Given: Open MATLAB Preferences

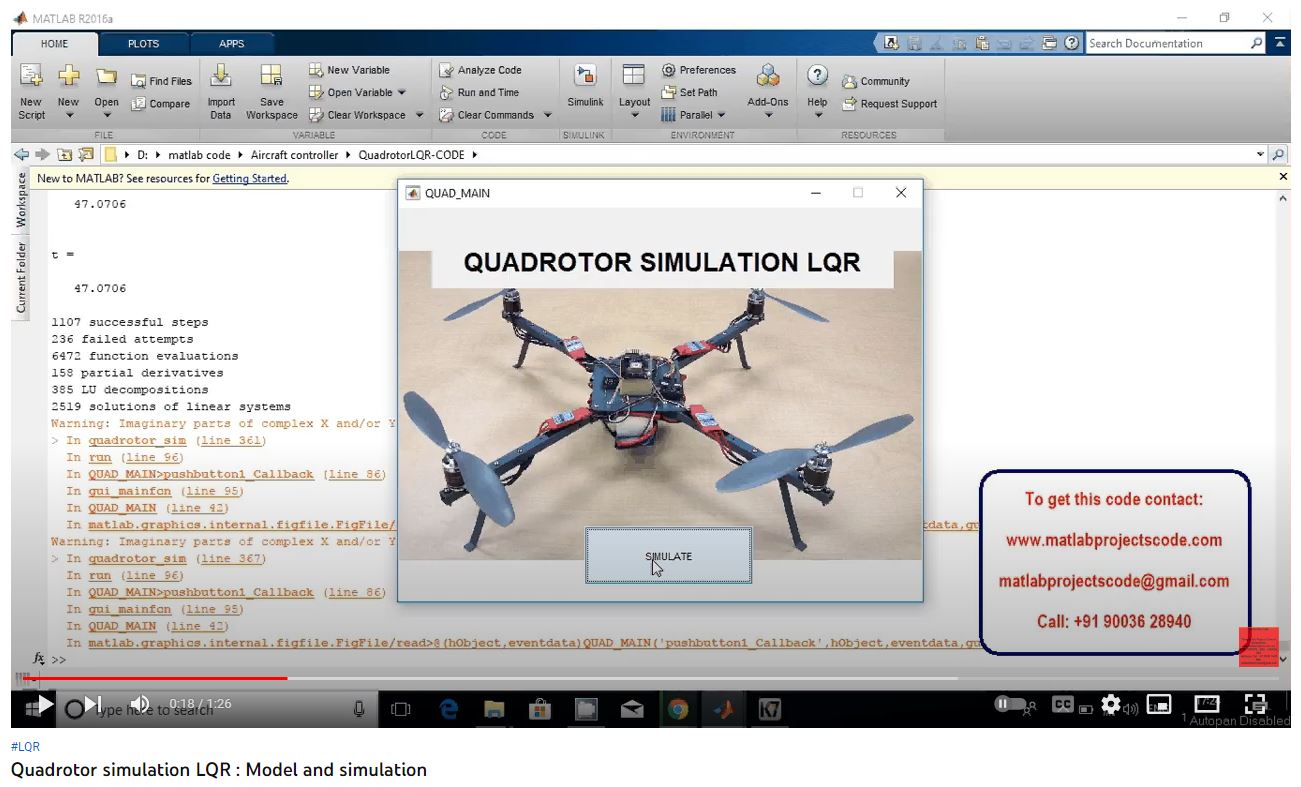Looking at the screenshot, I should [x=699, y=70].
